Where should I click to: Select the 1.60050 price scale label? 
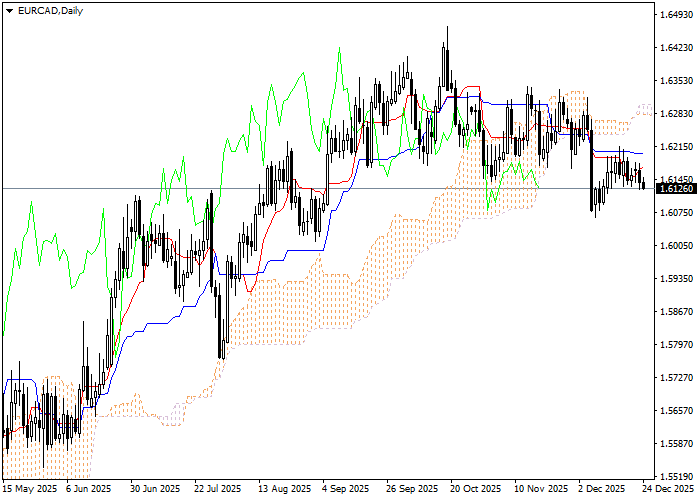coord(676,246)
